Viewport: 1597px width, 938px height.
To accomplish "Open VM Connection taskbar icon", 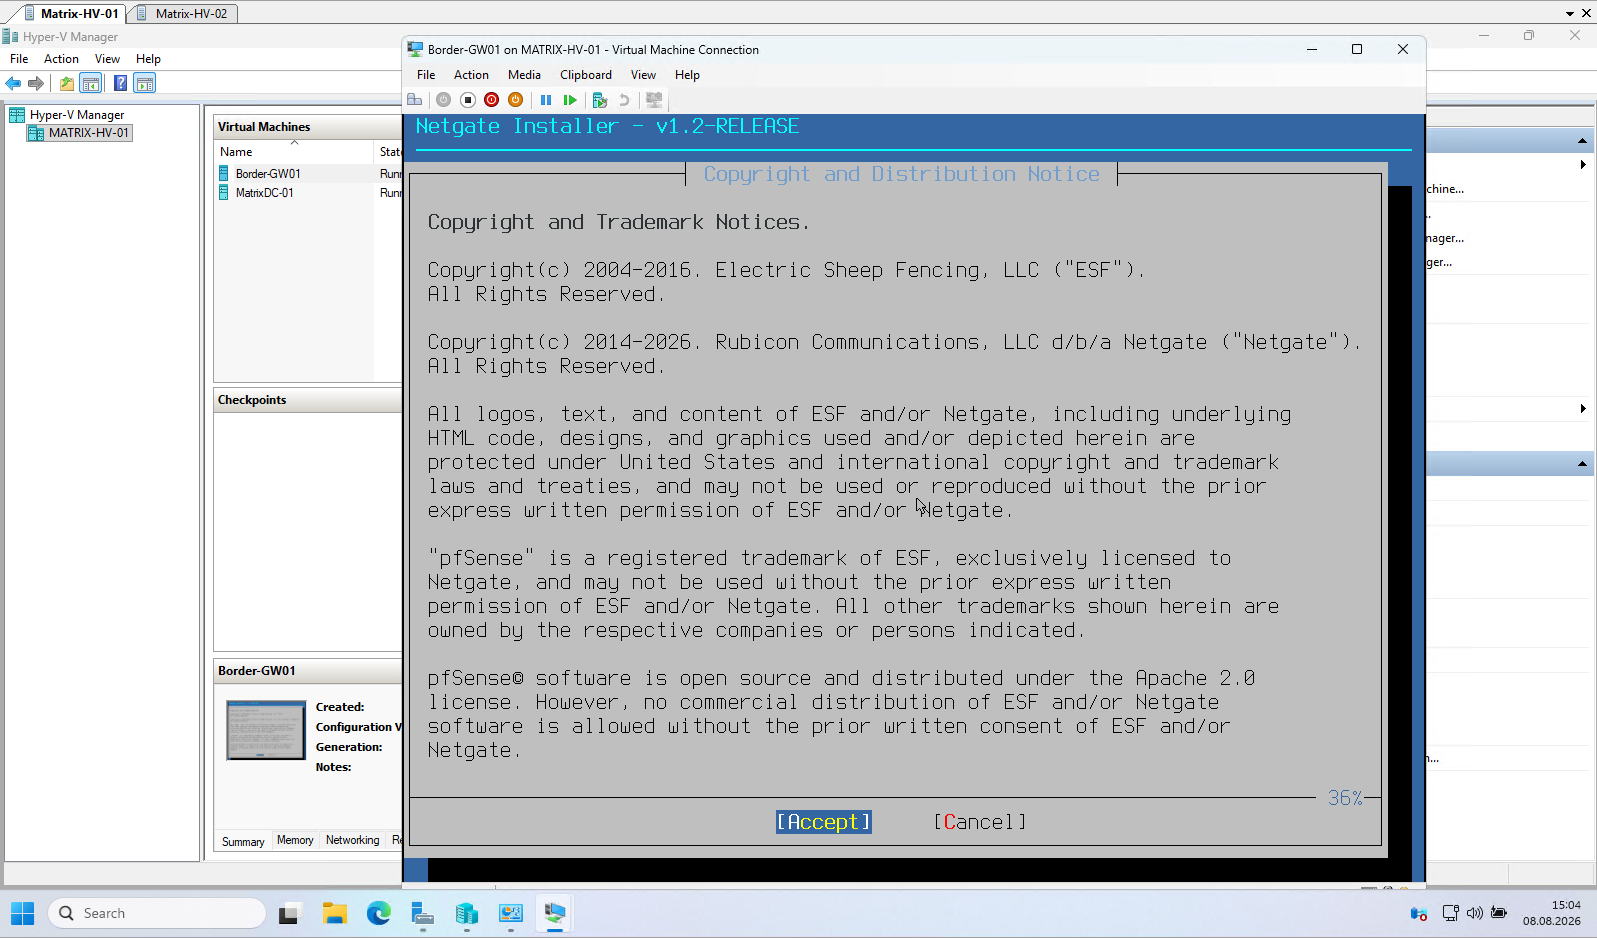I will tap(554, 913).
